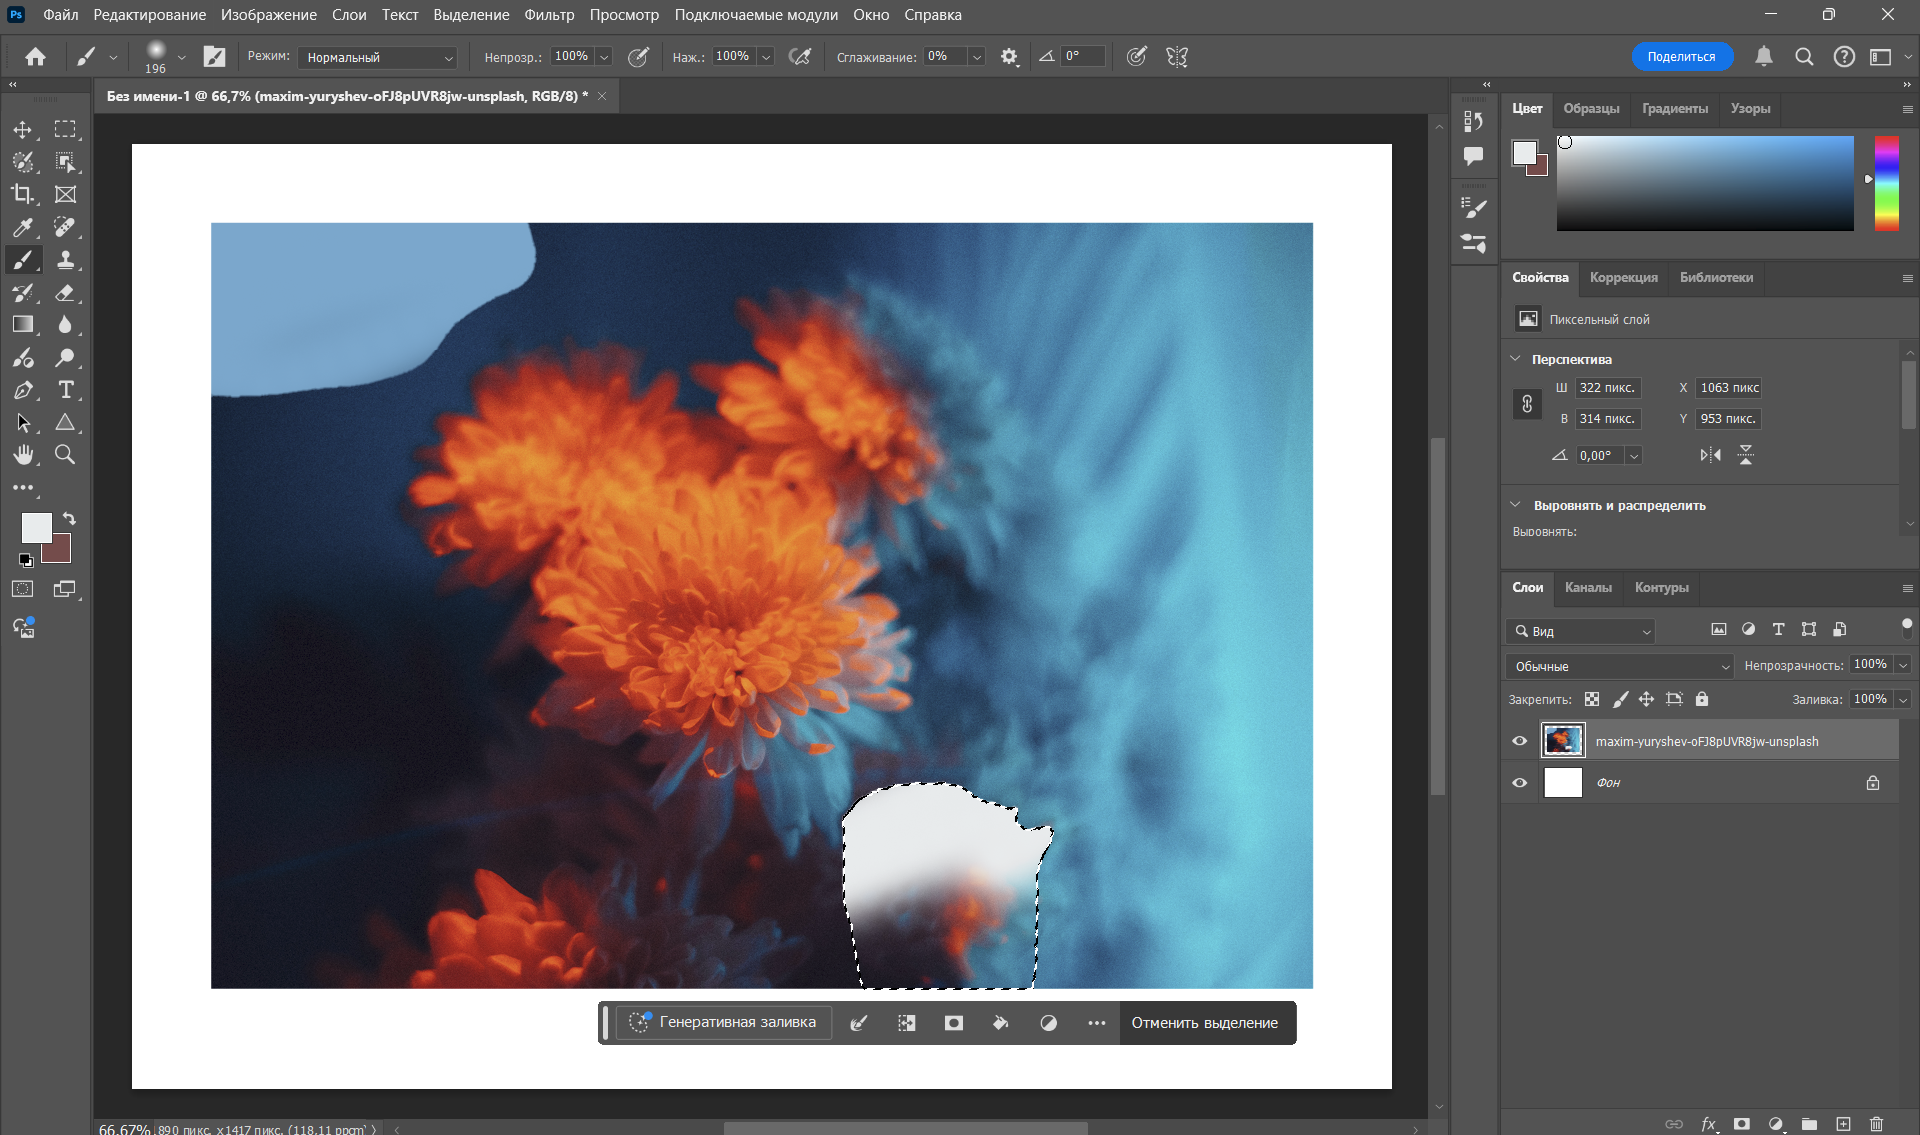Select the Crop tool
This screenshot has width=1920, height=1135.
(22, 194)
